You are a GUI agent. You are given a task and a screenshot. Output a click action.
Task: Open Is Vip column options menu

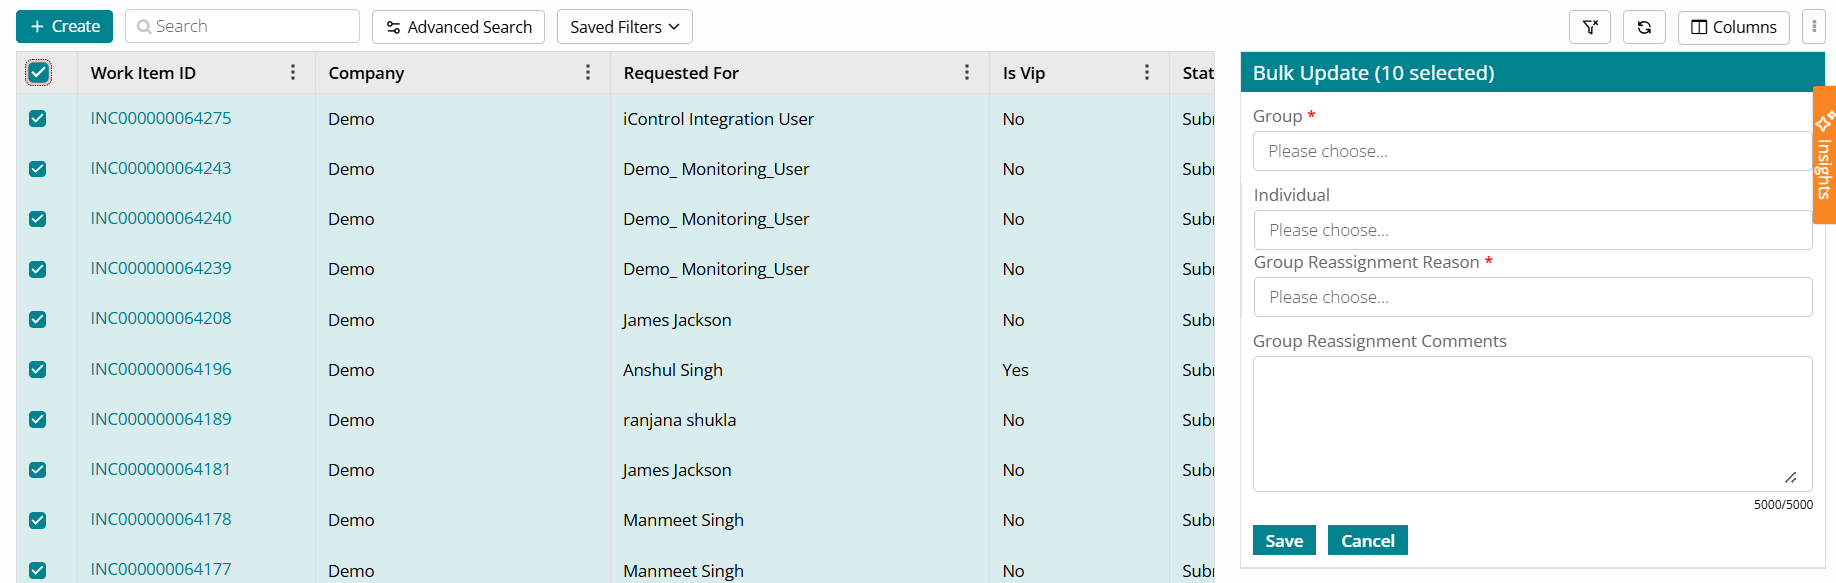tap(1147, 72)
